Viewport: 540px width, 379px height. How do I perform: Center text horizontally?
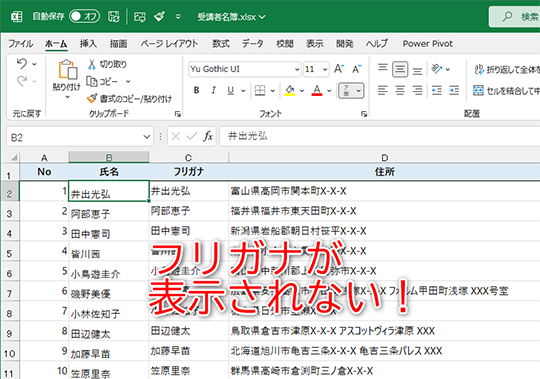pyautogui.click(x=400, y=91)
